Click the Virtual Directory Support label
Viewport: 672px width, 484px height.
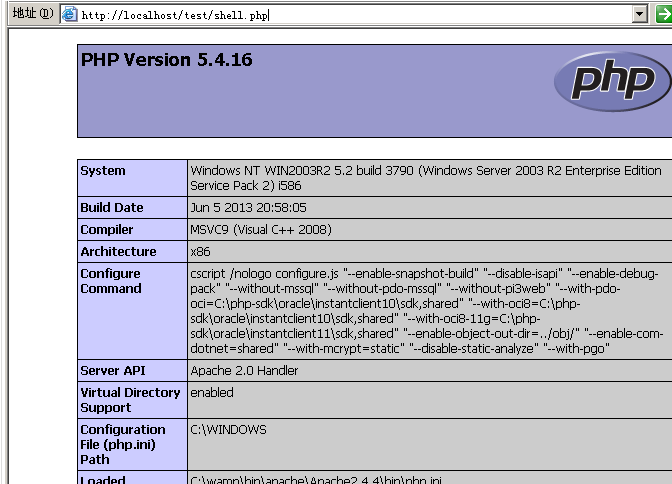pyautogui.click(x=130, y=400)
